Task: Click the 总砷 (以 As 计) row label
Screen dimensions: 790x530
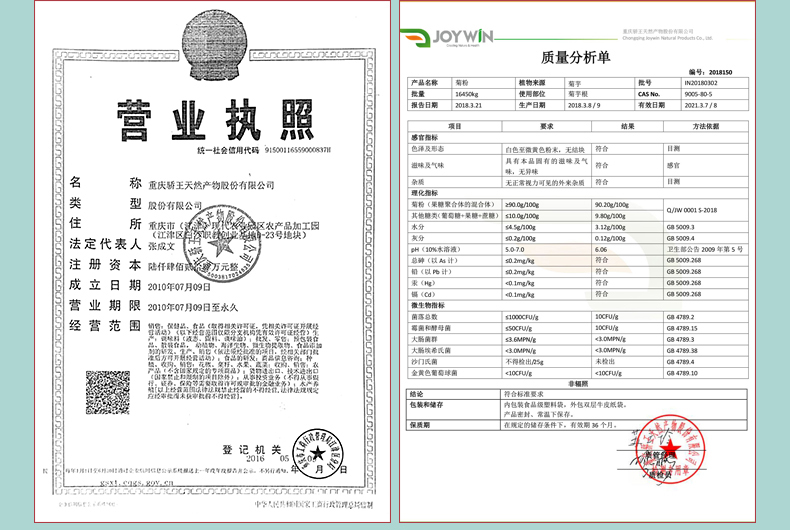Action: point(434,260)
